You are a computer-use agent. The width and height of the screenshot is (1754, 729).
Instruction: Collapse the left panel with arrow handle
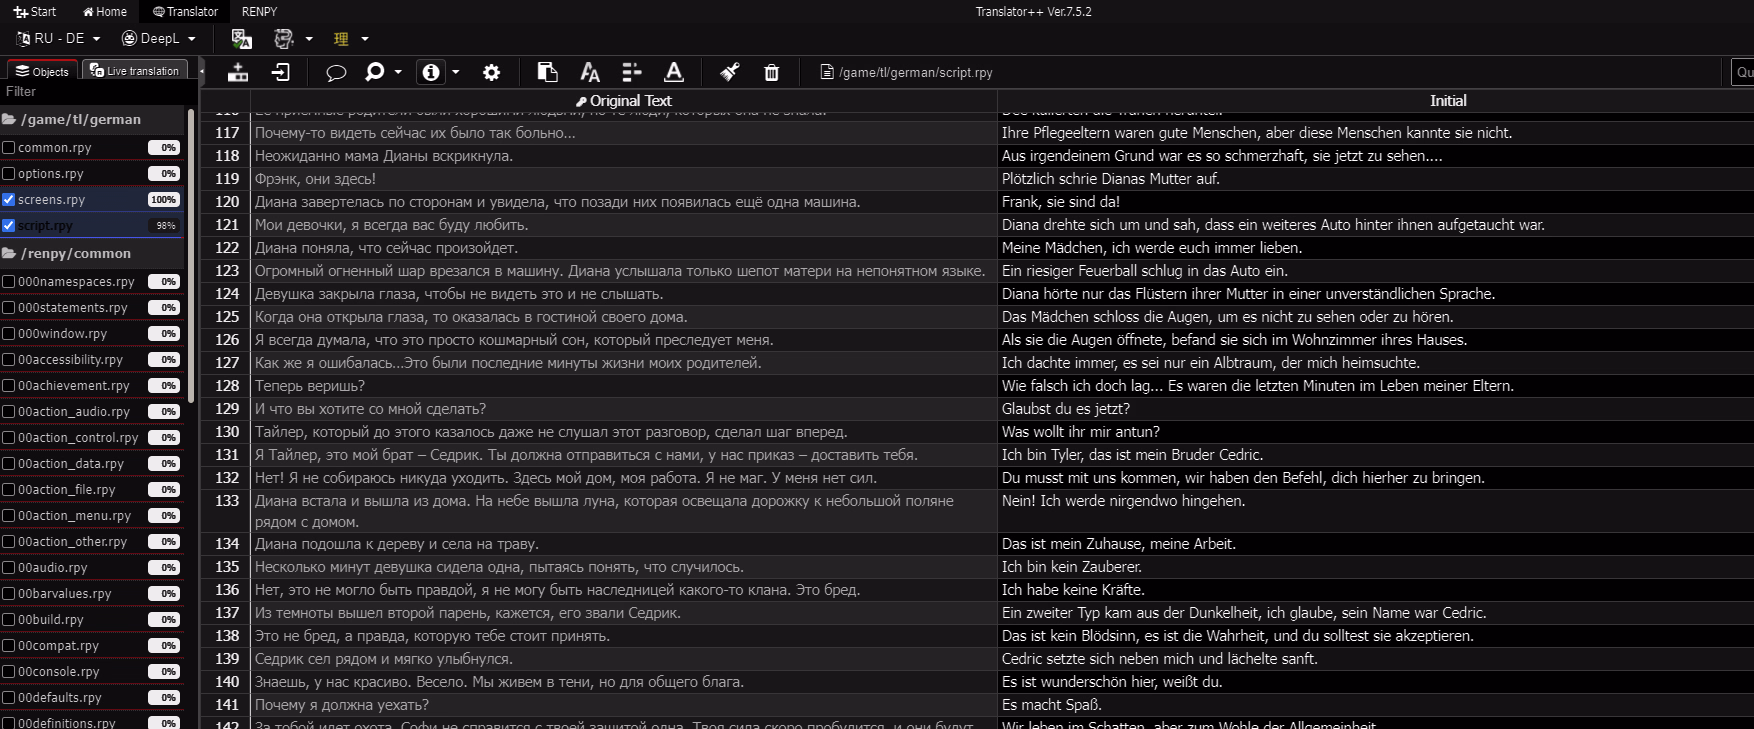coord(201,71)
